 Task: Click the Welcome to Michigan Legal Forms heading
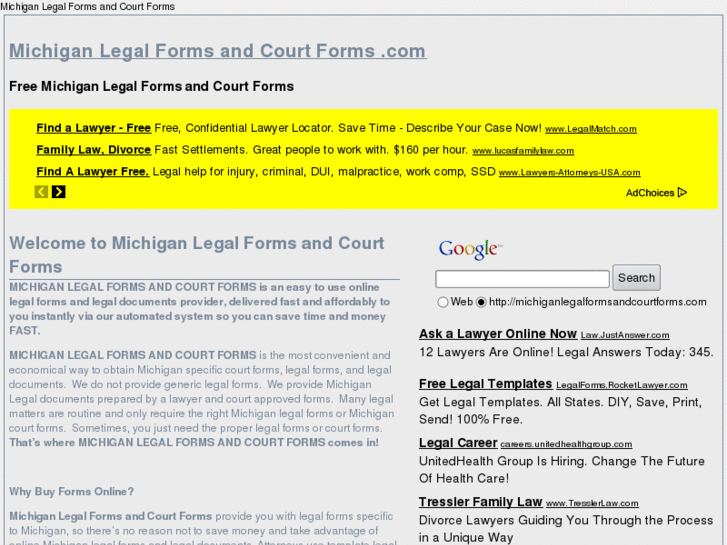click(x=197, y=255)
